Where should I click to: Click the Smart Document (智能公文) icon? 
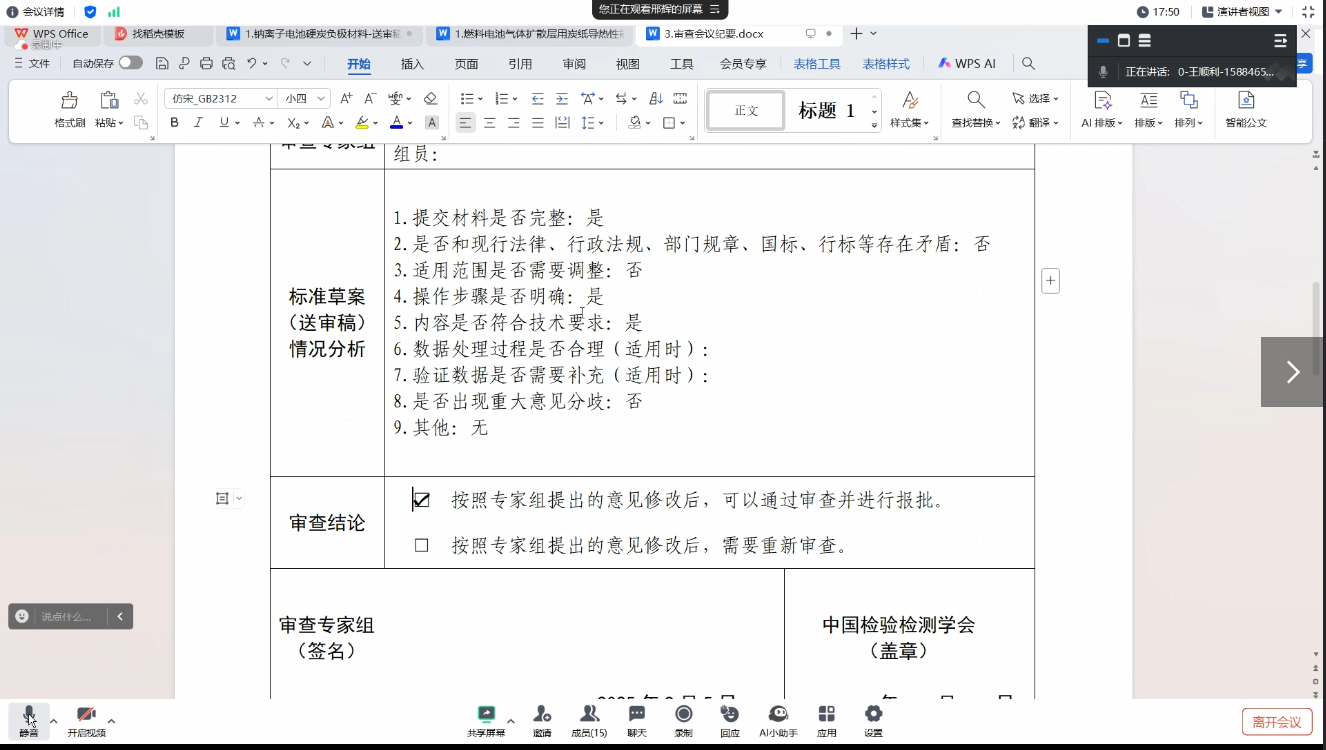(1245, 101)
